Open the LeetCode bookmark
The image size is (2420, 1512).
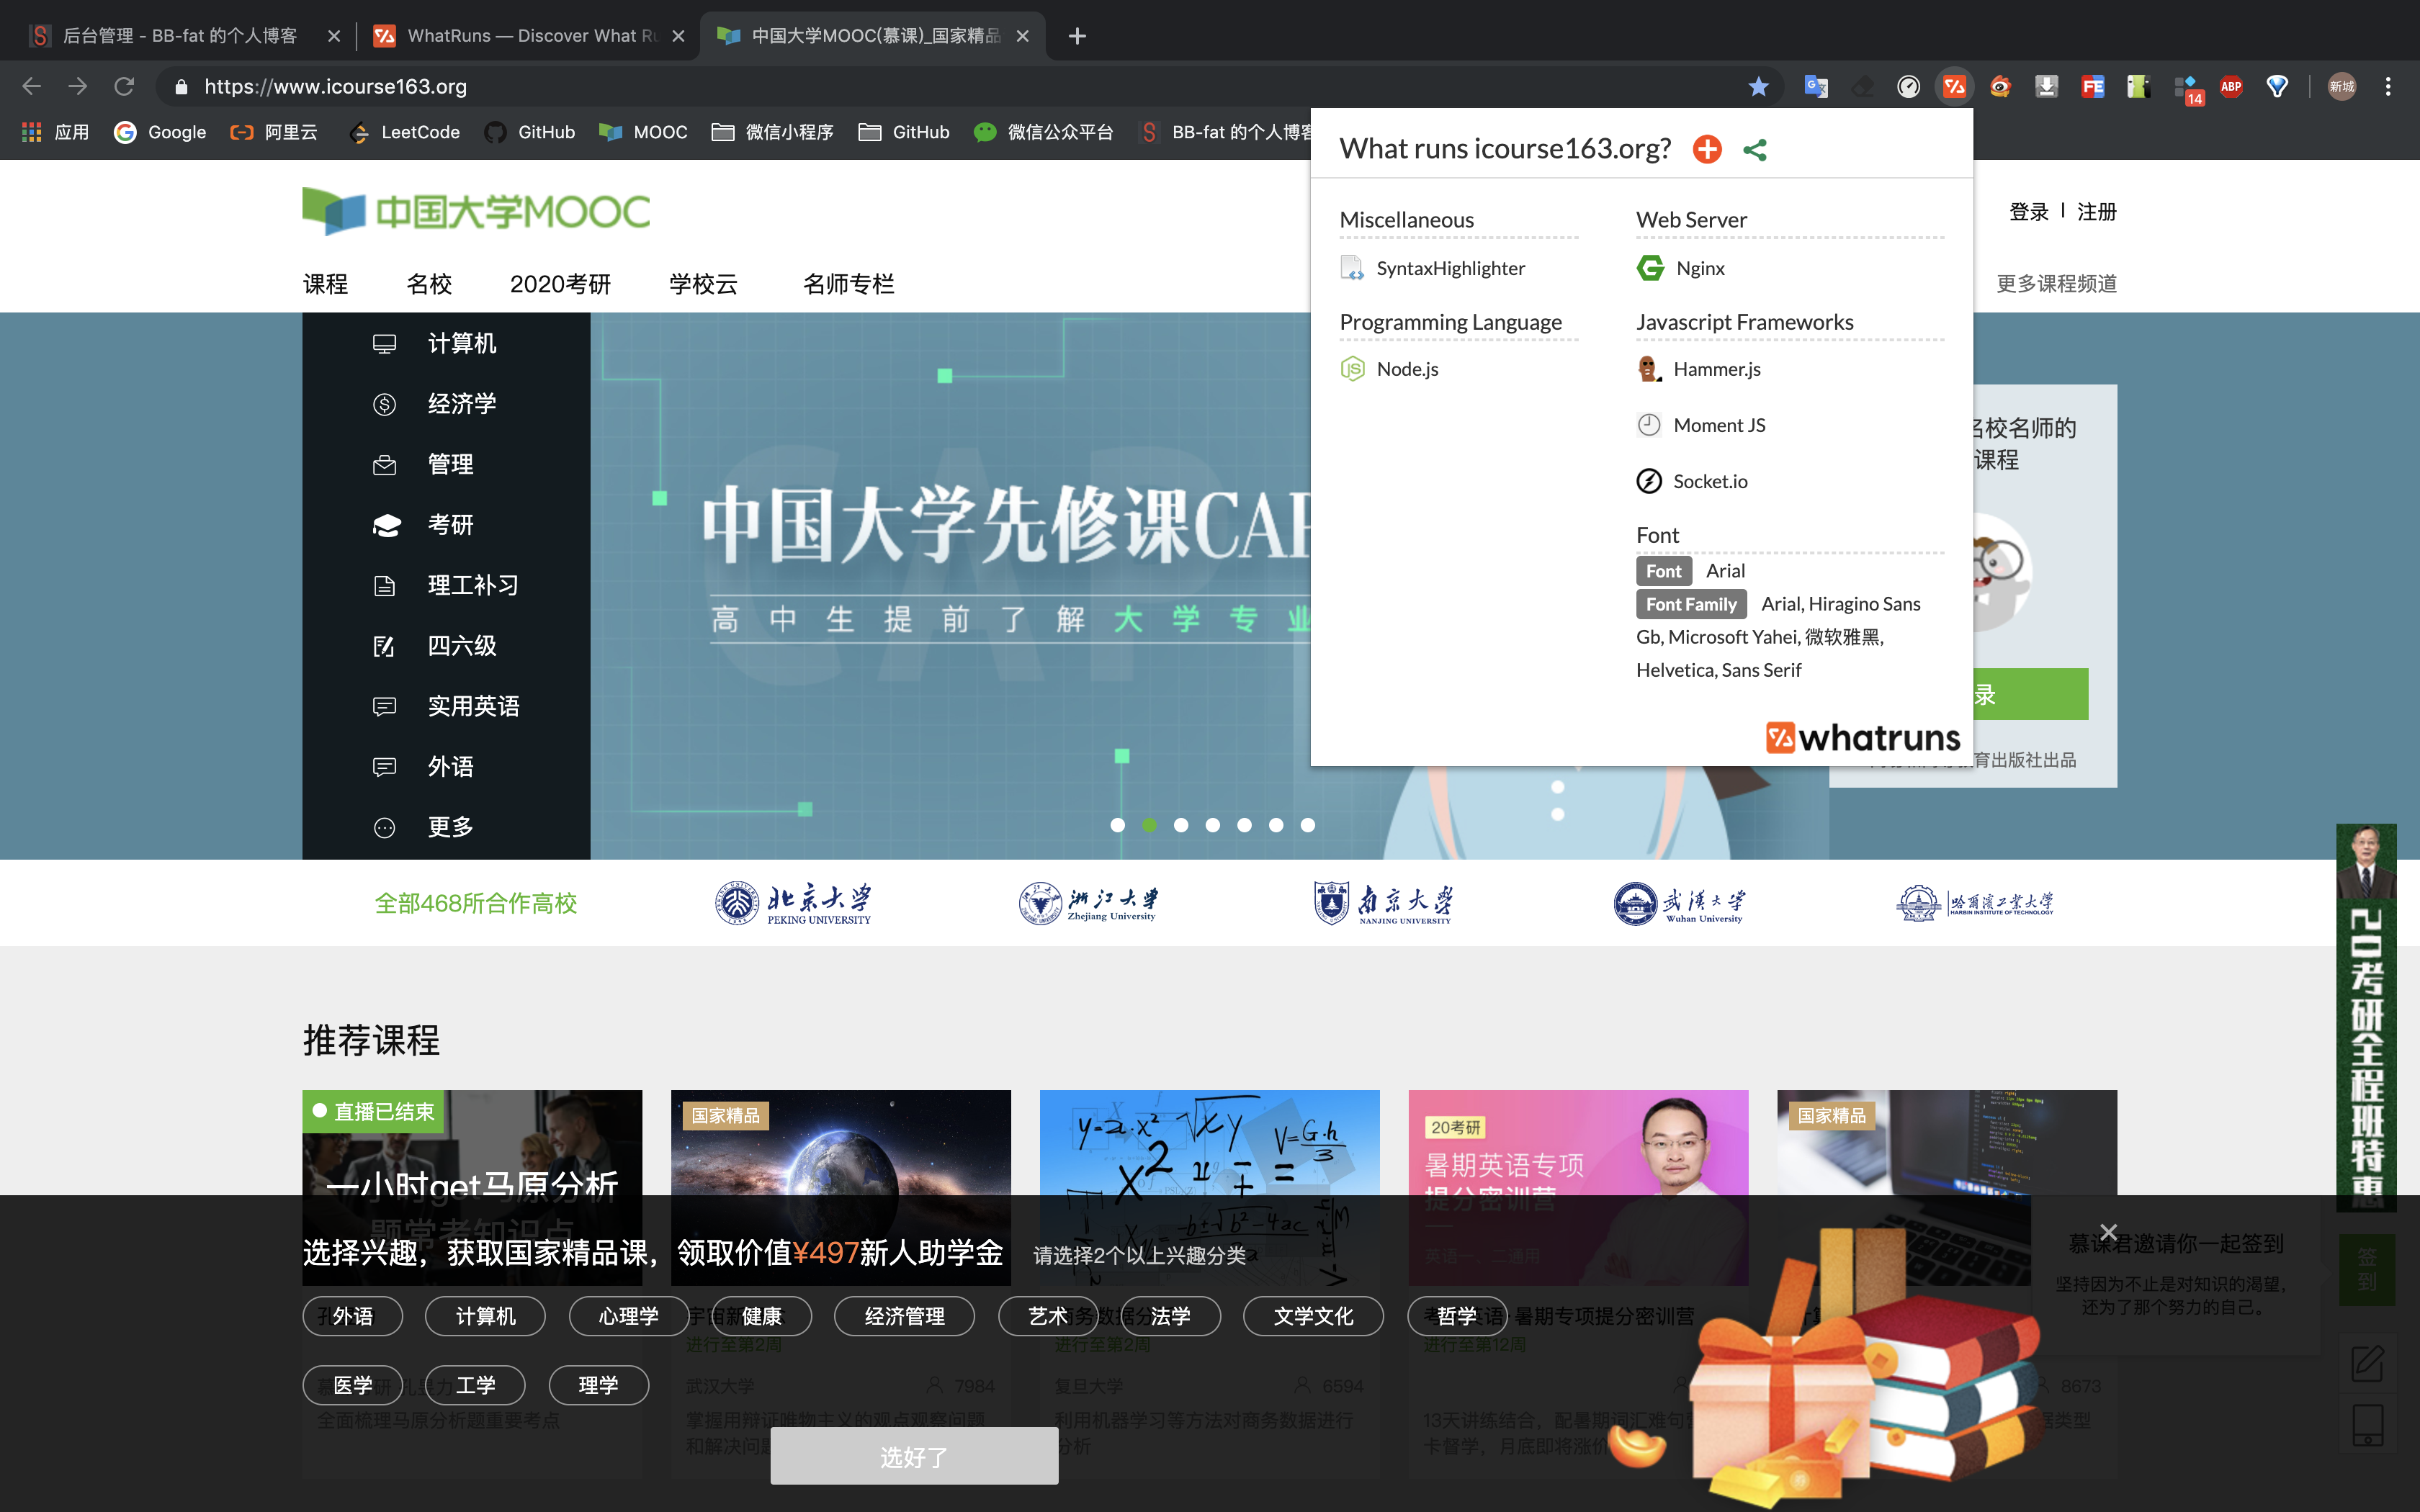tap(404, 132)
